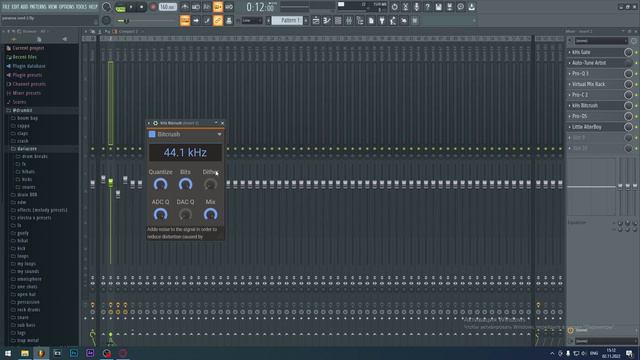Open the mixer view icon
The width and height of the screenshot is (640, 360).
pos(349,20)
